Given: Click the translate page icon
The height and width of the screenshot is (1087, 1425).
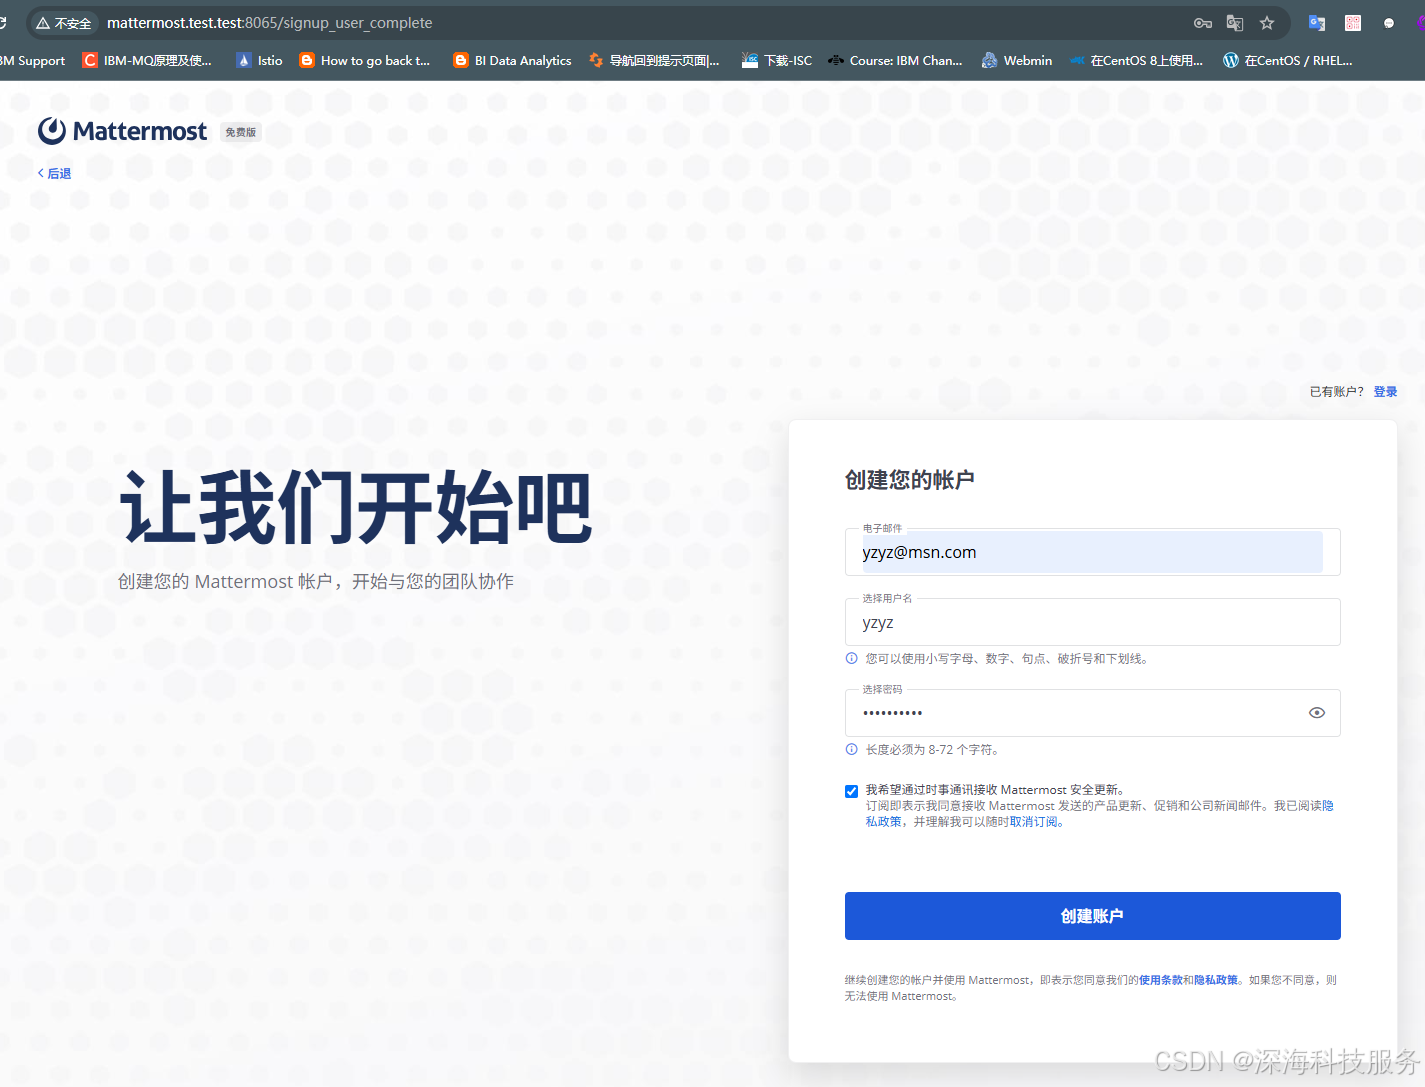Looking at the screenshot, I should click(x=1235, y=23).
